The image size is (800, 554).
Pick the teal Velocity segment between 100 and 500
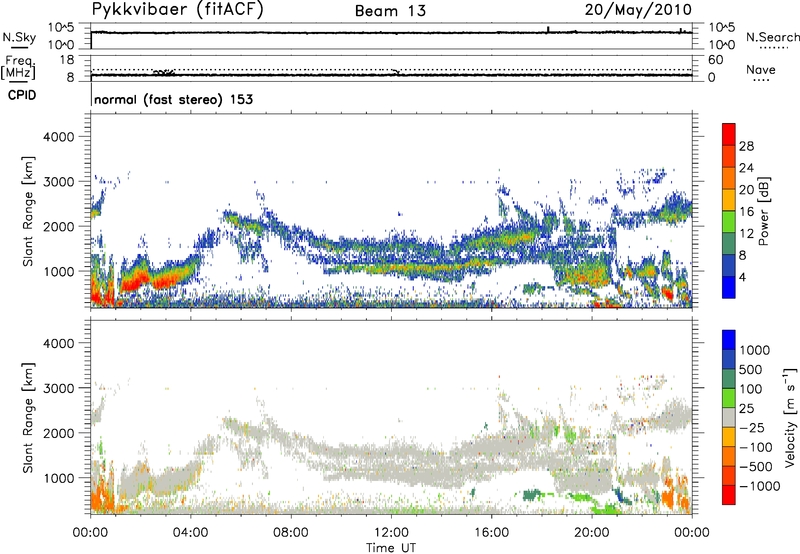729,379
